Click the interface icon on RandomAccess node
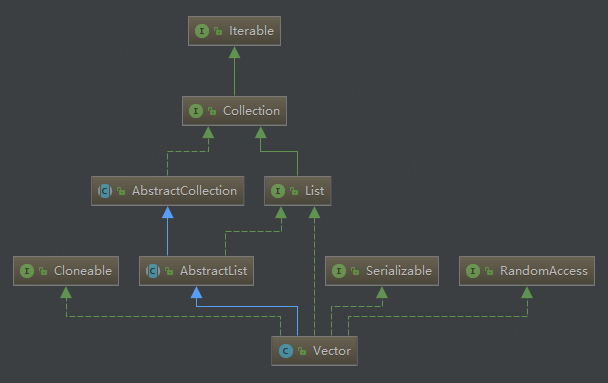This screenshot has height=383, width=608. pyautogui.click(x=473, y=271)
